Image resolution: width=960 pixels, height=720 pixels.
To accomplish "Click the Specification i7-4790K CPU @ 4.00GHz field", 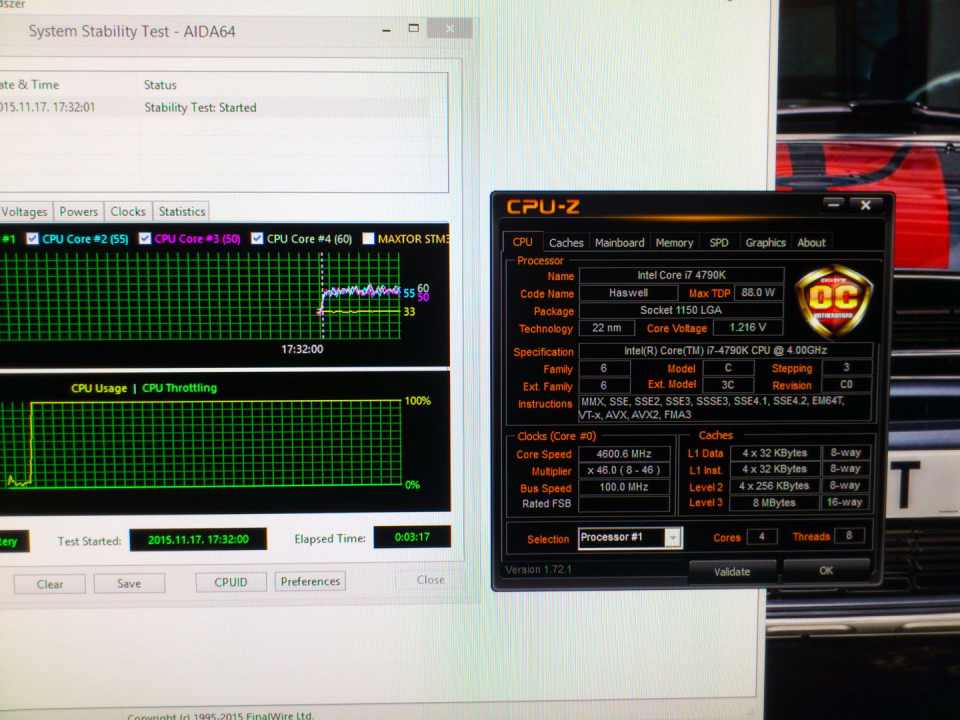I will (x=726, y=351).
